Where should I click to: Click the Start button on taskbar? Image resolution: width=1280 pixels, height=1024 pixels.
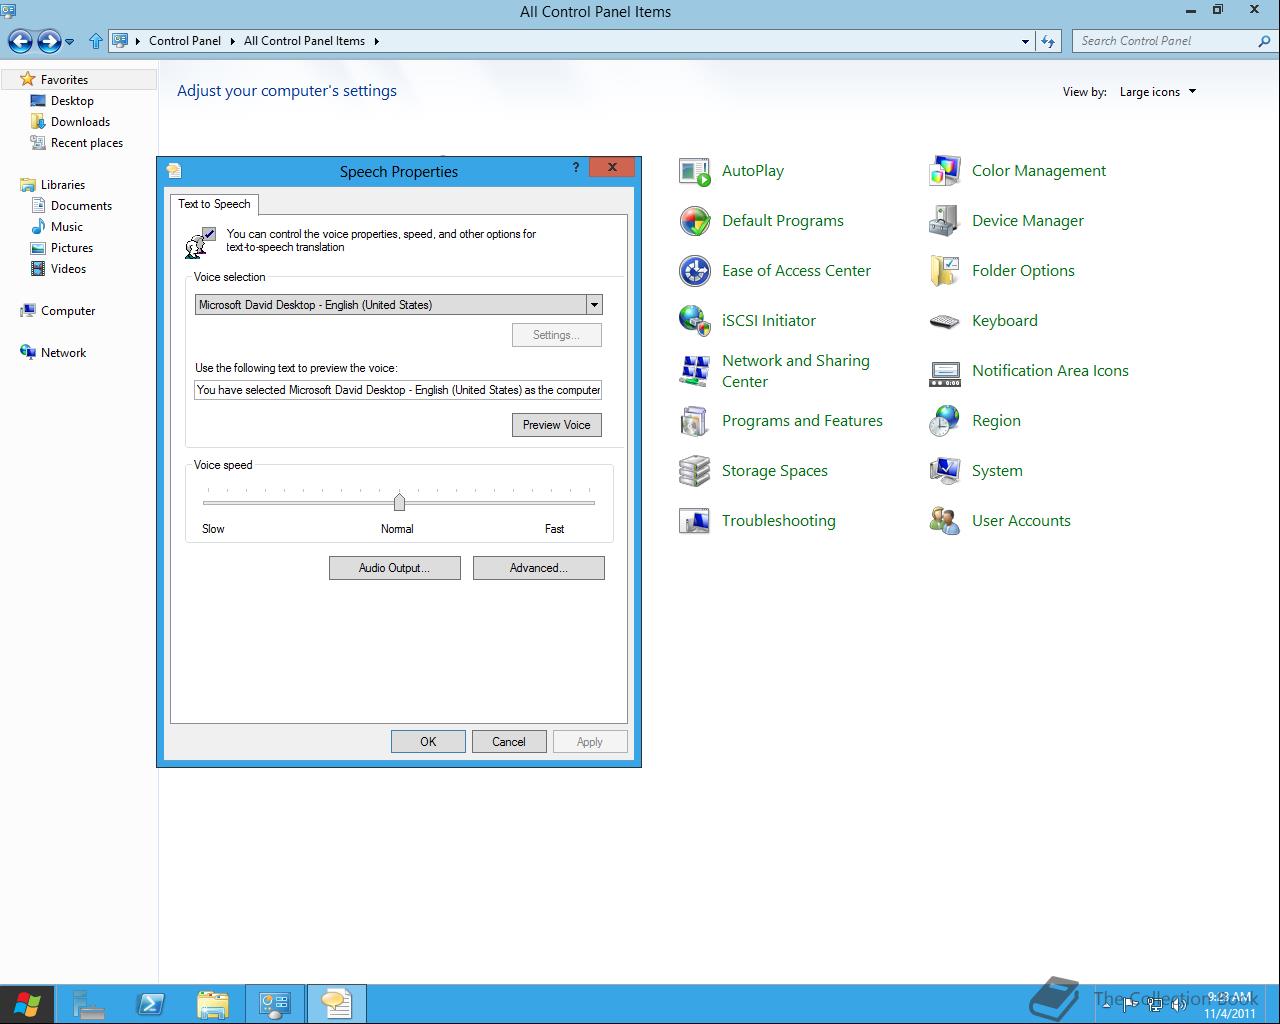[x=27, y=1004]
